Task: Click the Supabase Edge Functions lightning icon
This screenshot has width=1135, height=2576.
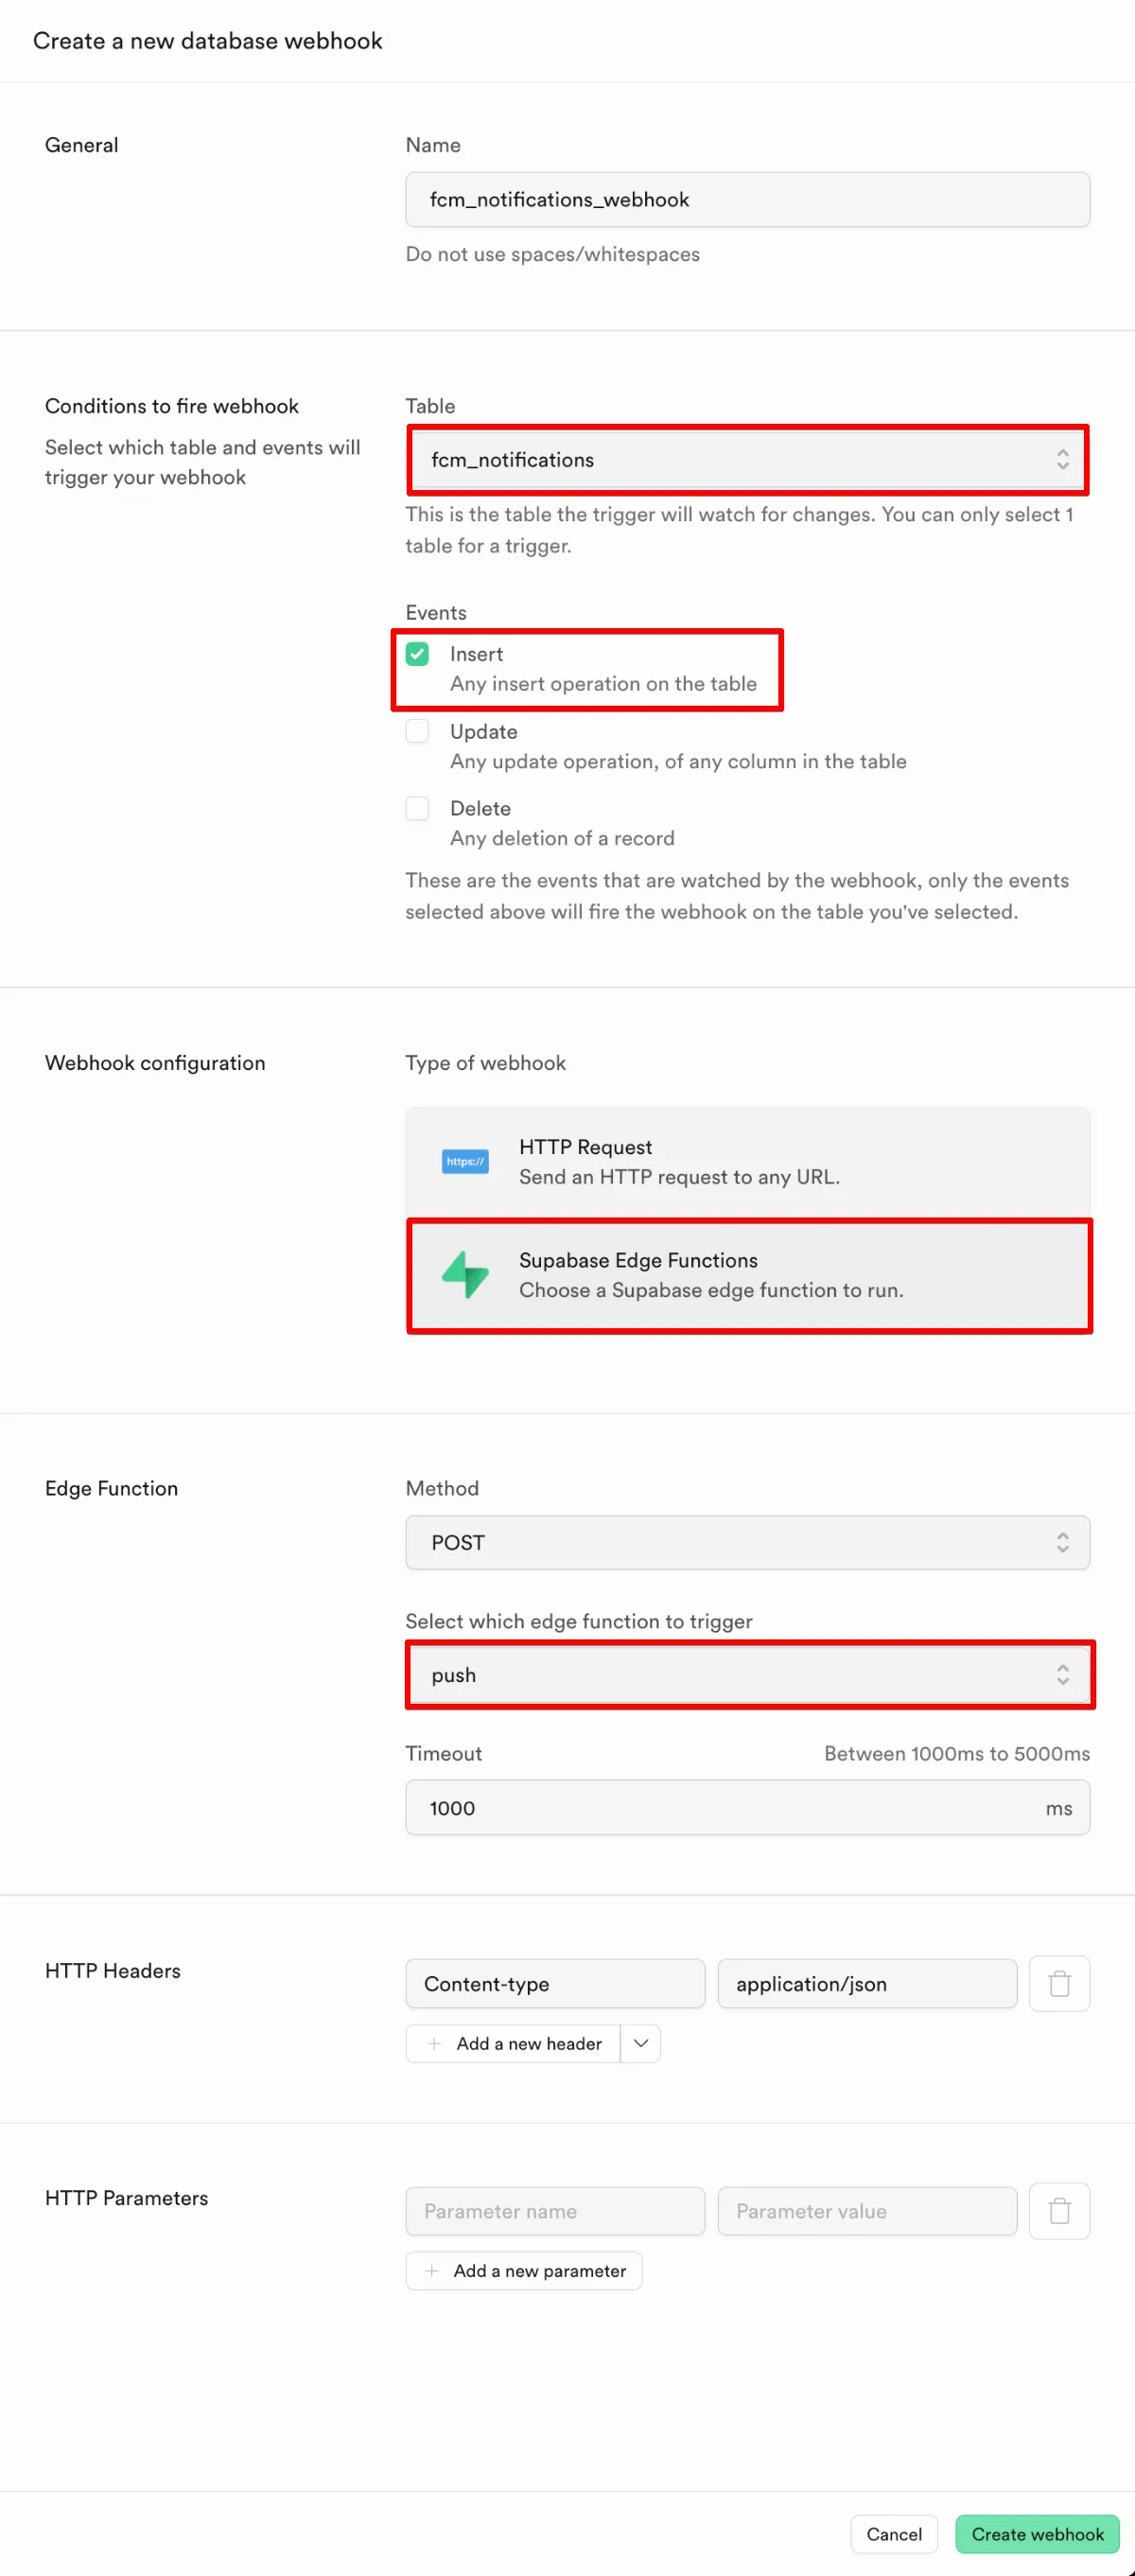Action: (465, 1275)
